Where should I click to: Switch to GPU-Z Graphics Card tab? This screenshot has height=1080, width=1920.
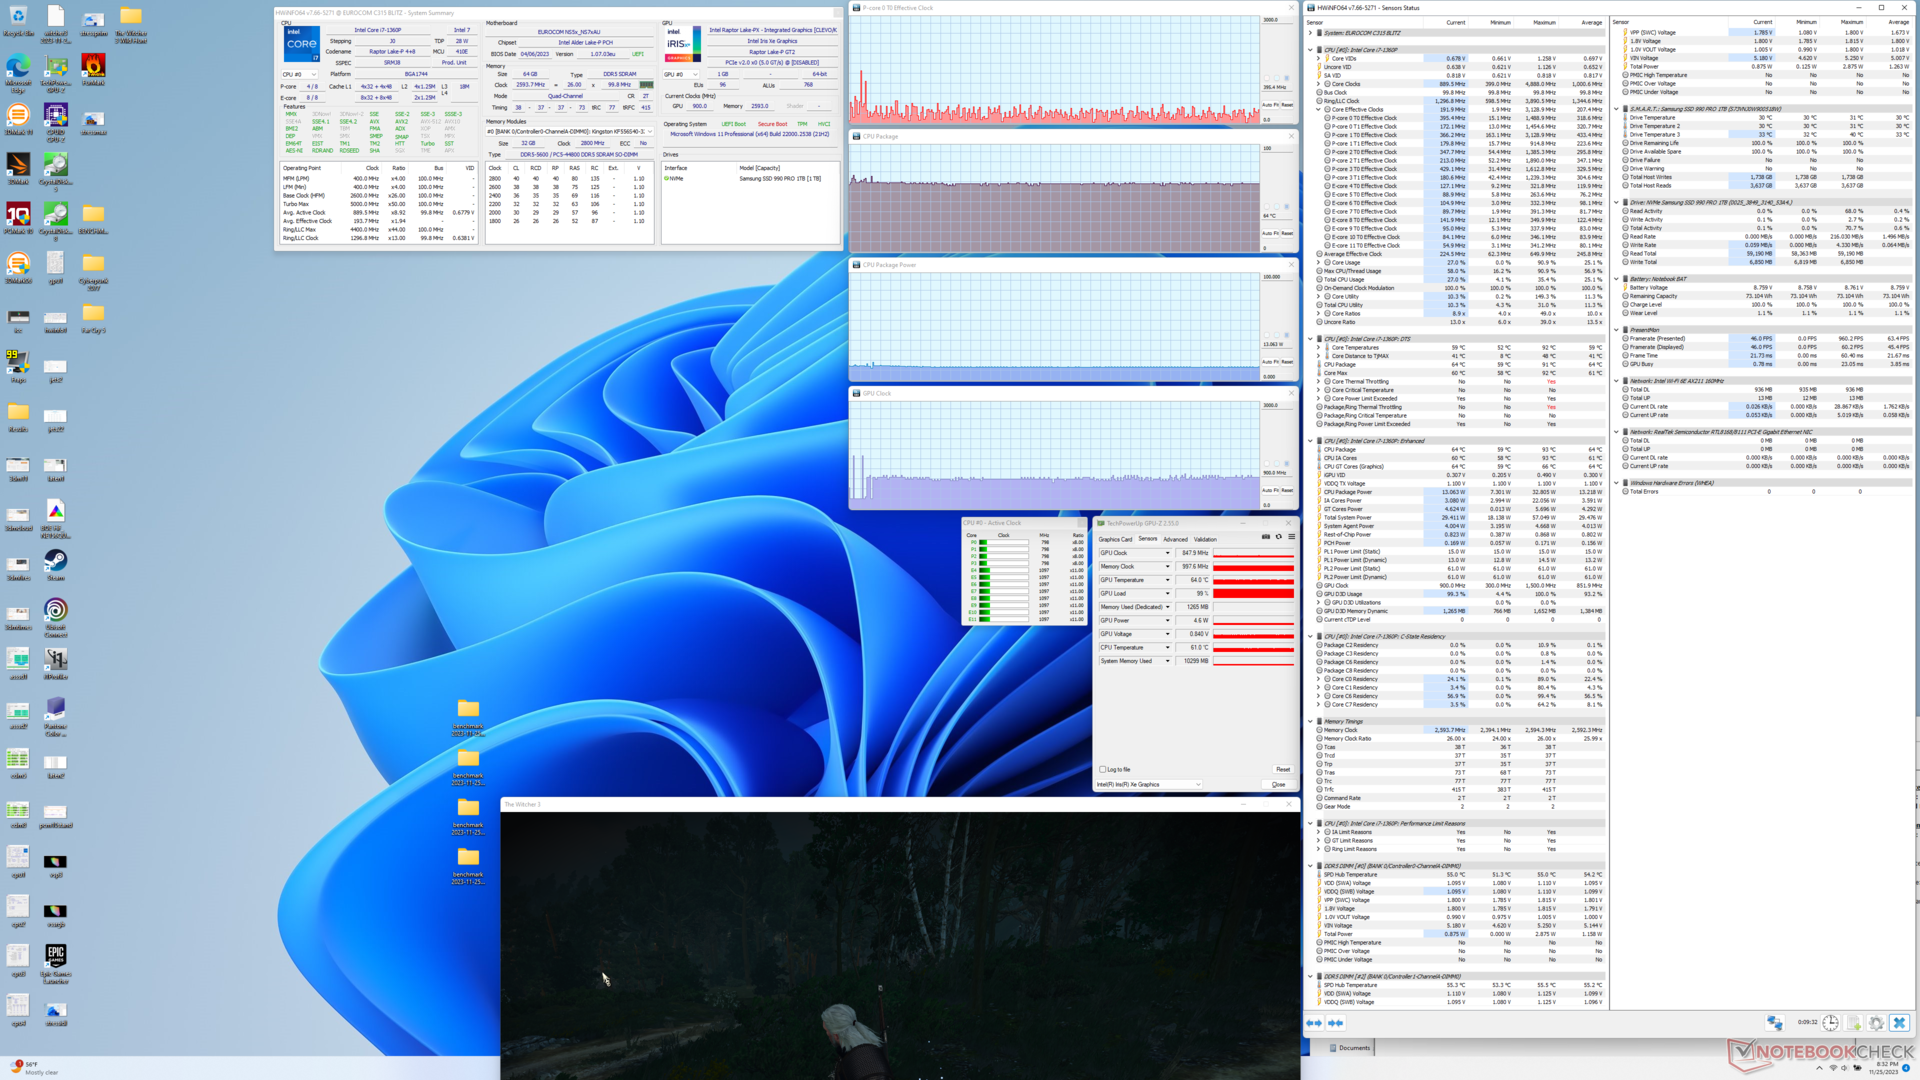1115,539
